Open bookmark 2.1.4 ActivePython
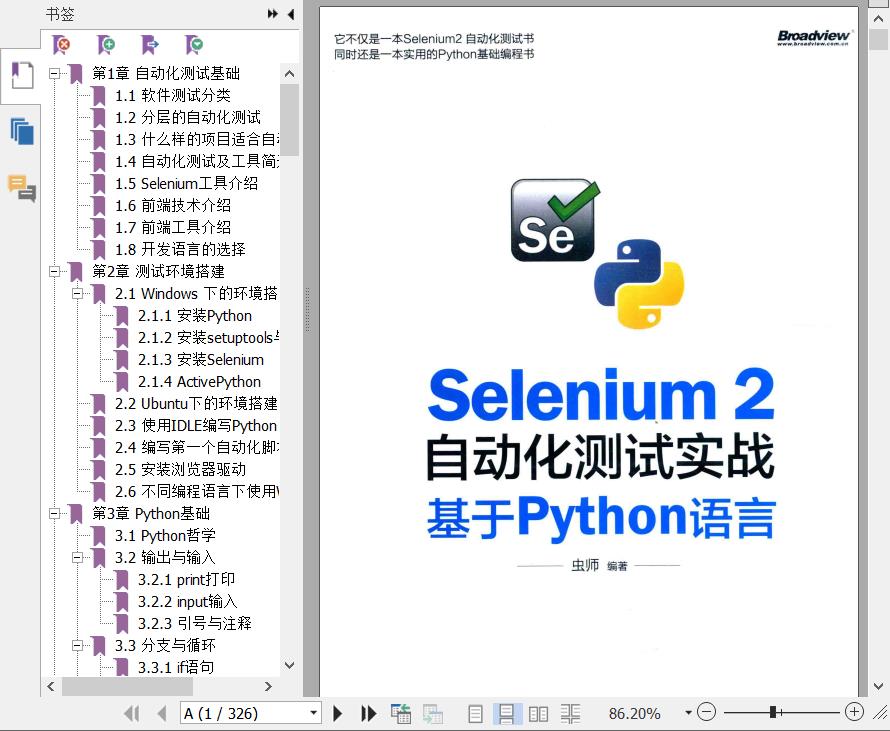Screen dimensions: 890x731 pyautogui.click(x=199, y=381)
